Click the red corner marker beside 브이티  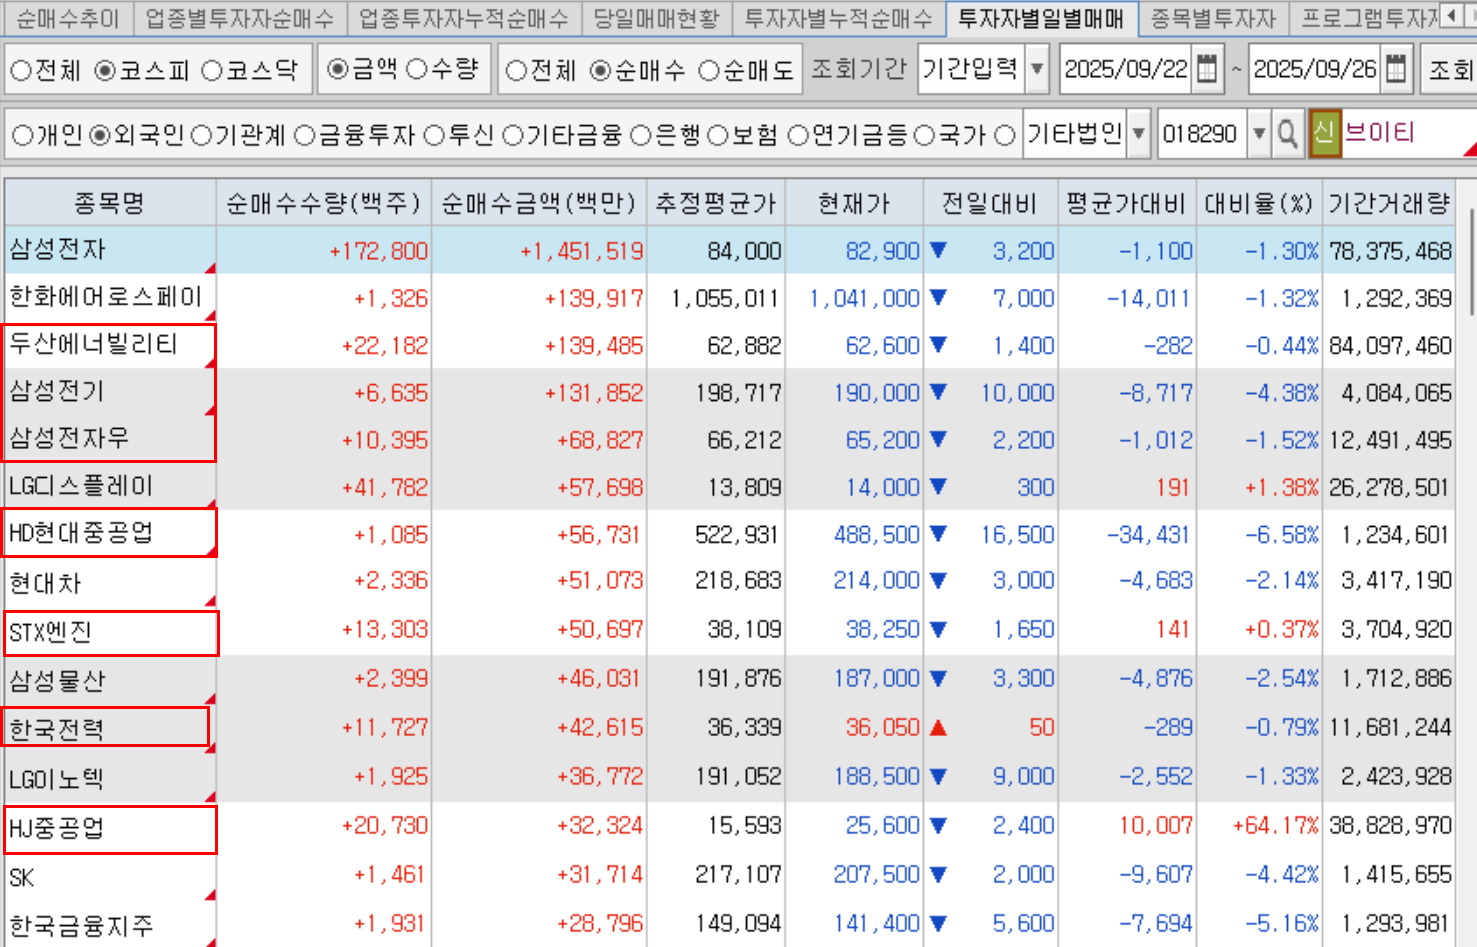(x=1469, y=150)
